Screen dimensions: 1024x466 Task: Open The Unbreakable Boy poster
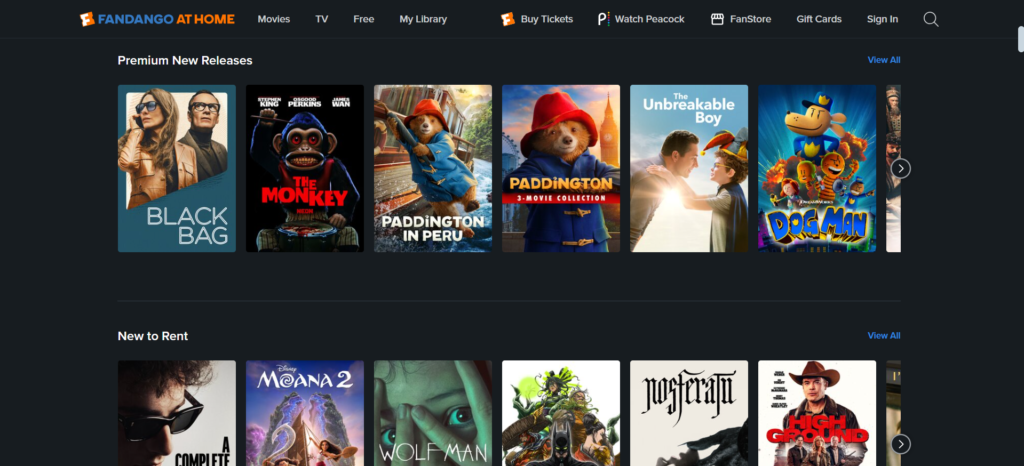pos(688,168)
